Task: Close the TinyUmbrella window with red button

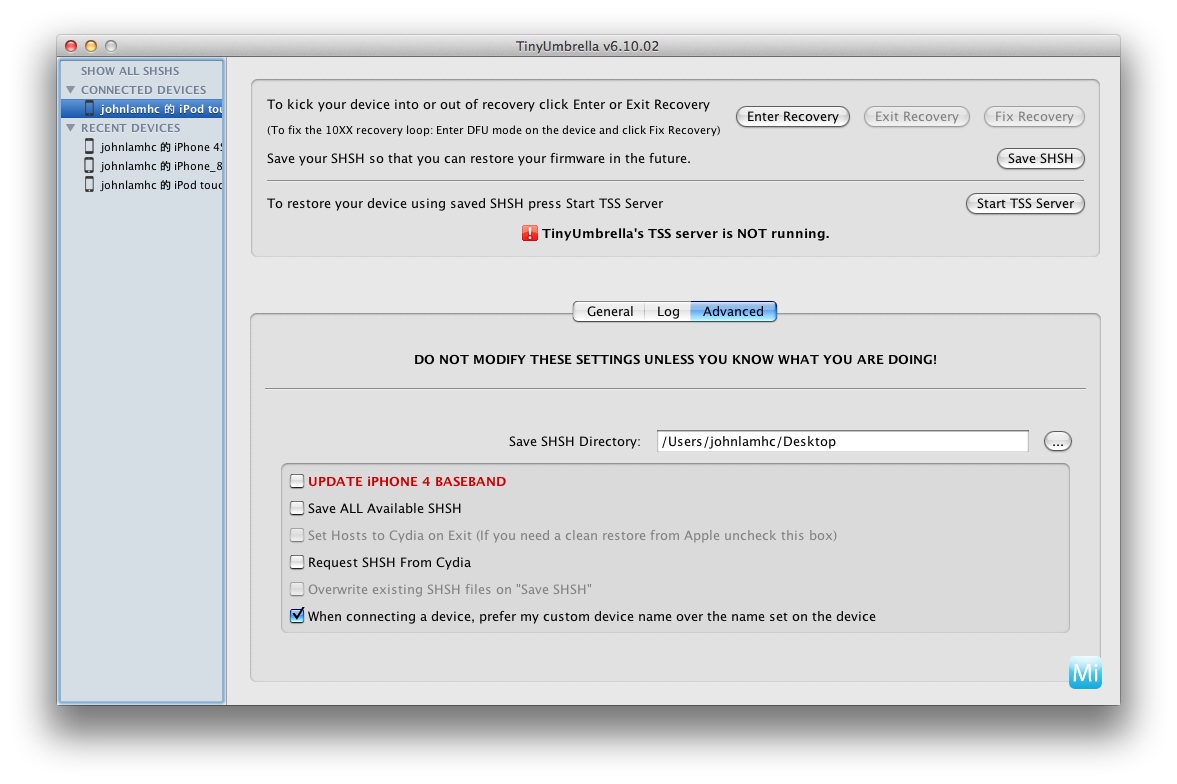Action: (71, 46)
